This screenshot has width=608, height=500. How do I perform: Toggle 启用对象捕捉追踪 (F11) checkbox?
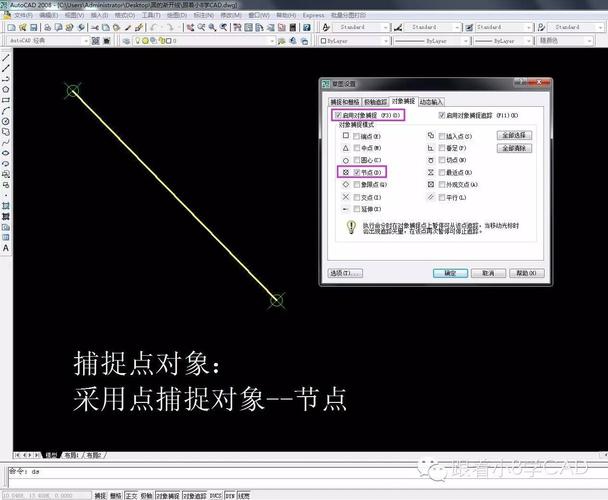pyautogui.click(x=442, y=115)
